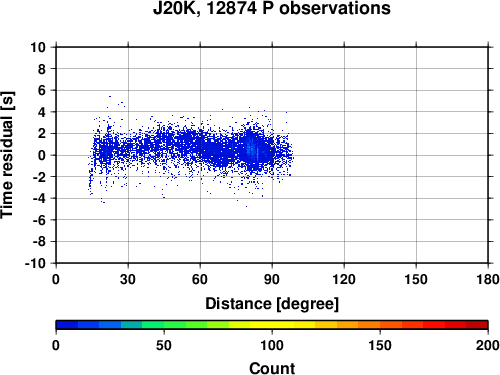Click the x-axis tick label 180
Screen dimensions: 500x375
[x=487, y=279]
